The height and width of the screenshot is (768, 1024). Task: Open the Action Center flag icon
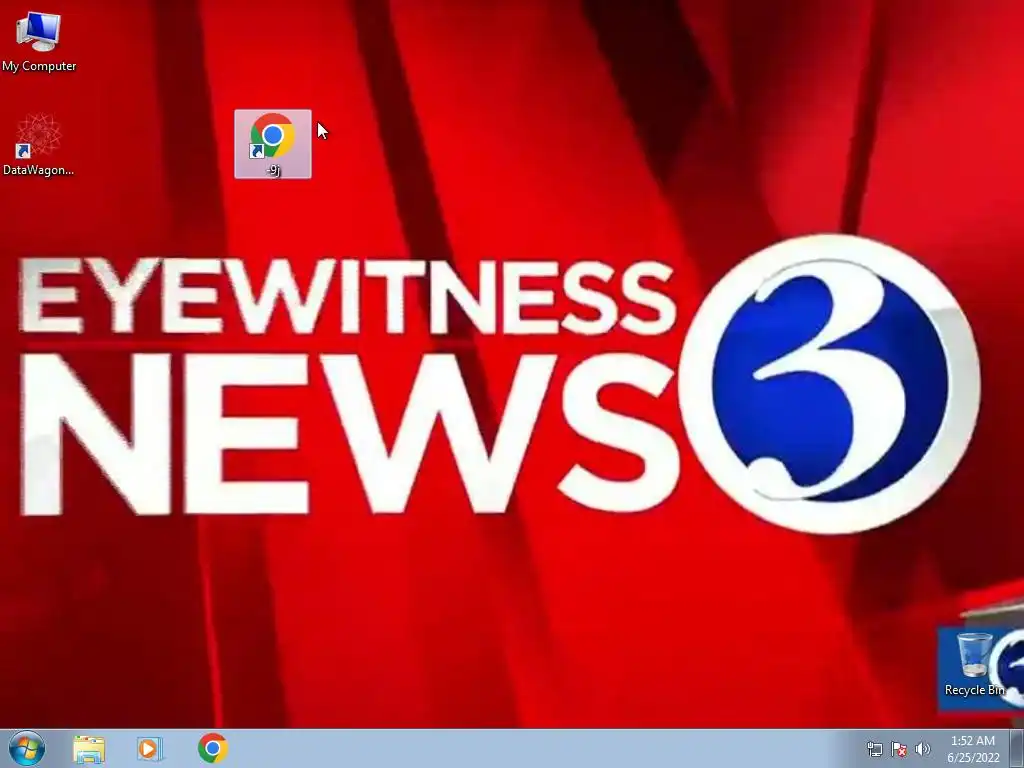click(x=899, y=749)
